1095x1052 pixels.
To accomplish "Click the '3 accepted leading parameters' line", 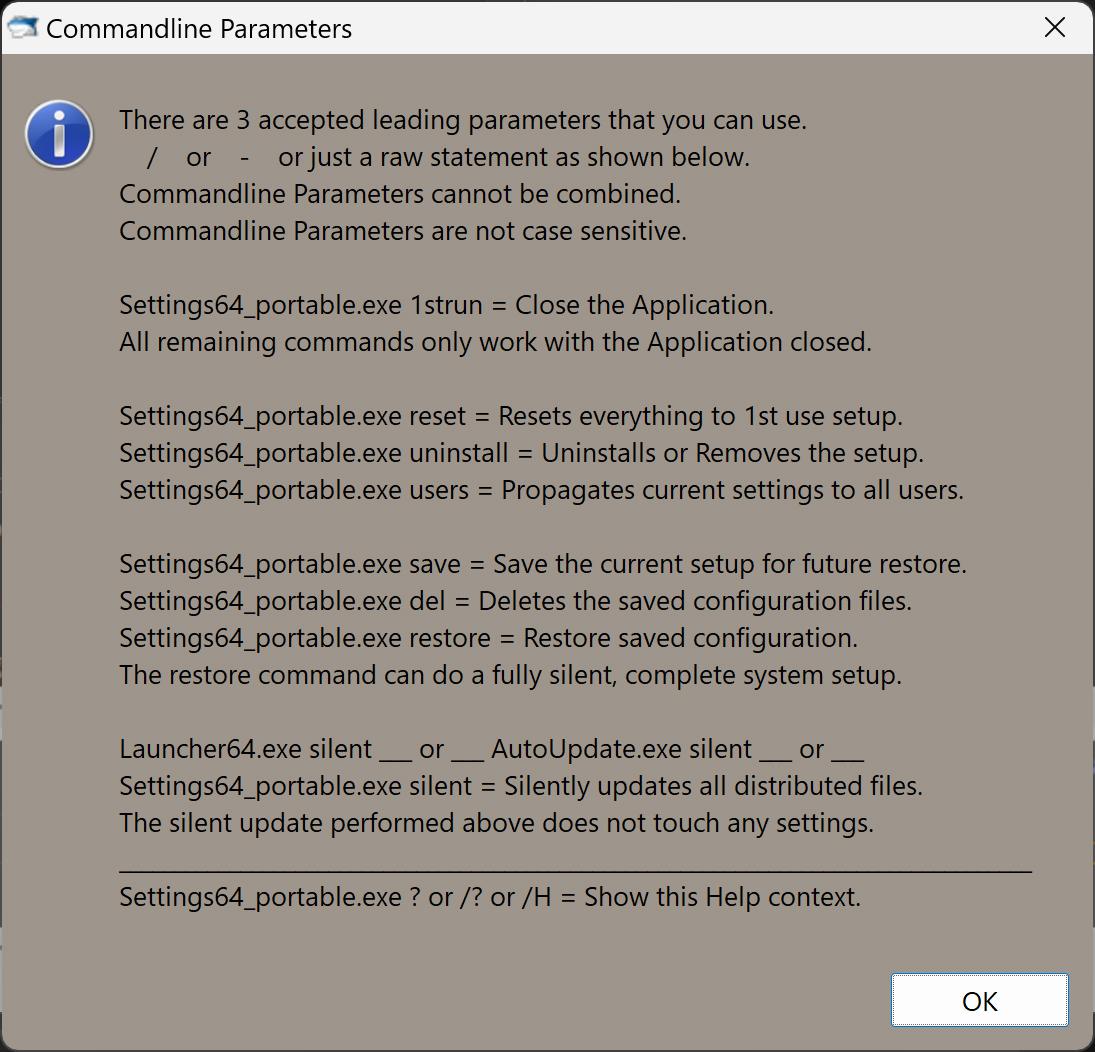I will click(463, 120).
